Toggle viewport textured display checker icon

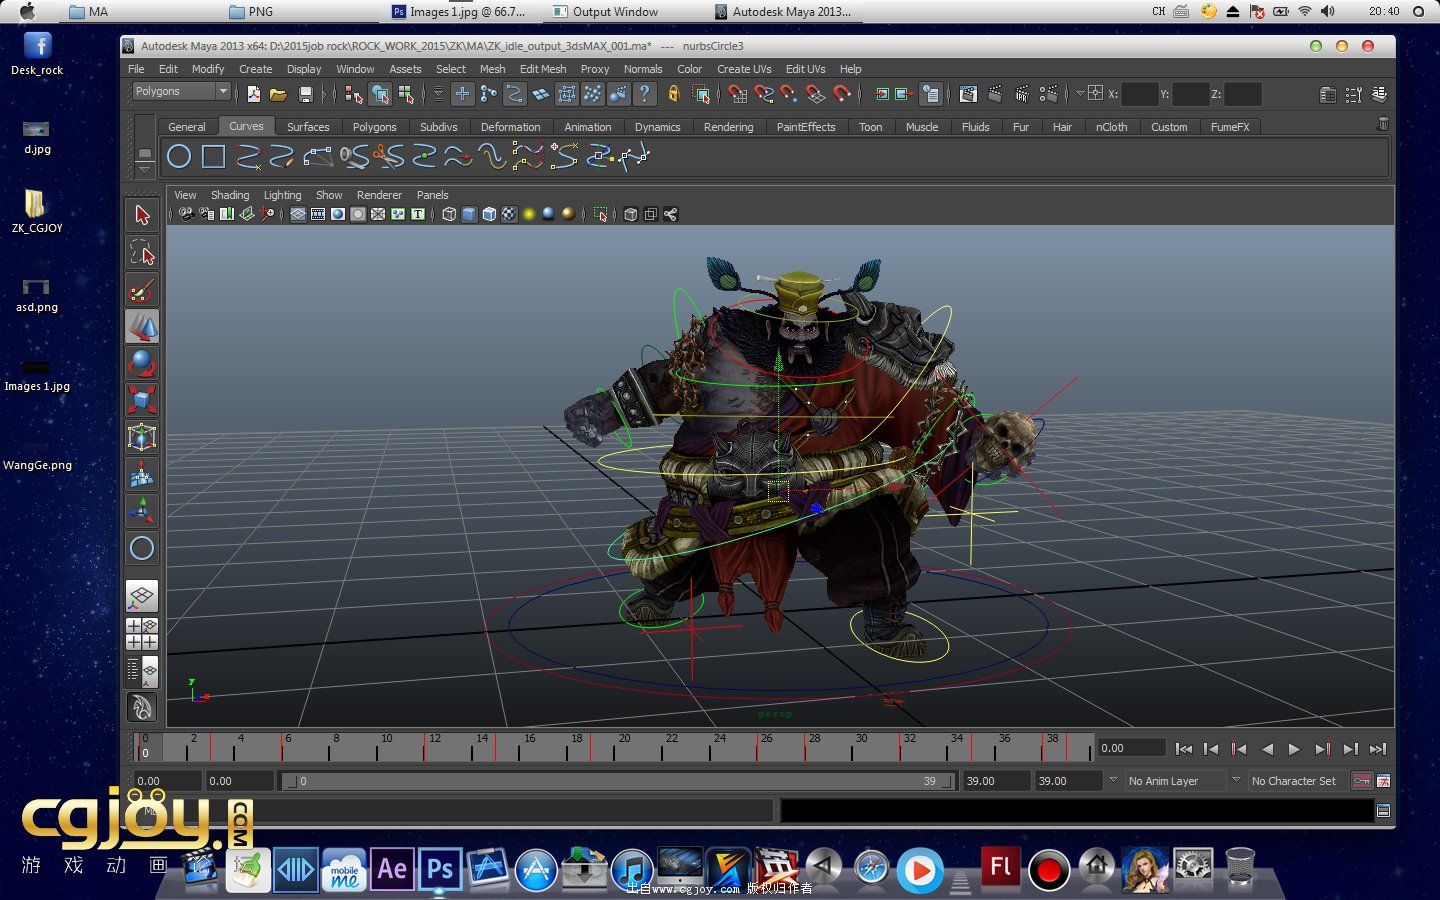(x=509, y=214)
